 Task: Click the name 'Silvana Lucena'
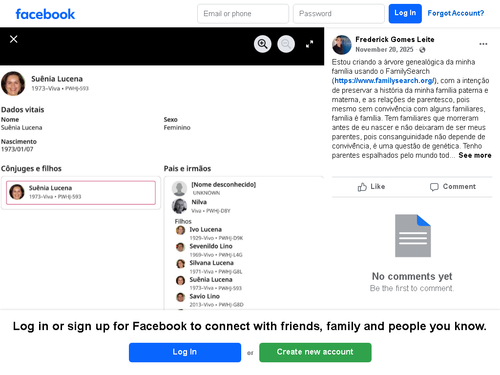[212, 263]
